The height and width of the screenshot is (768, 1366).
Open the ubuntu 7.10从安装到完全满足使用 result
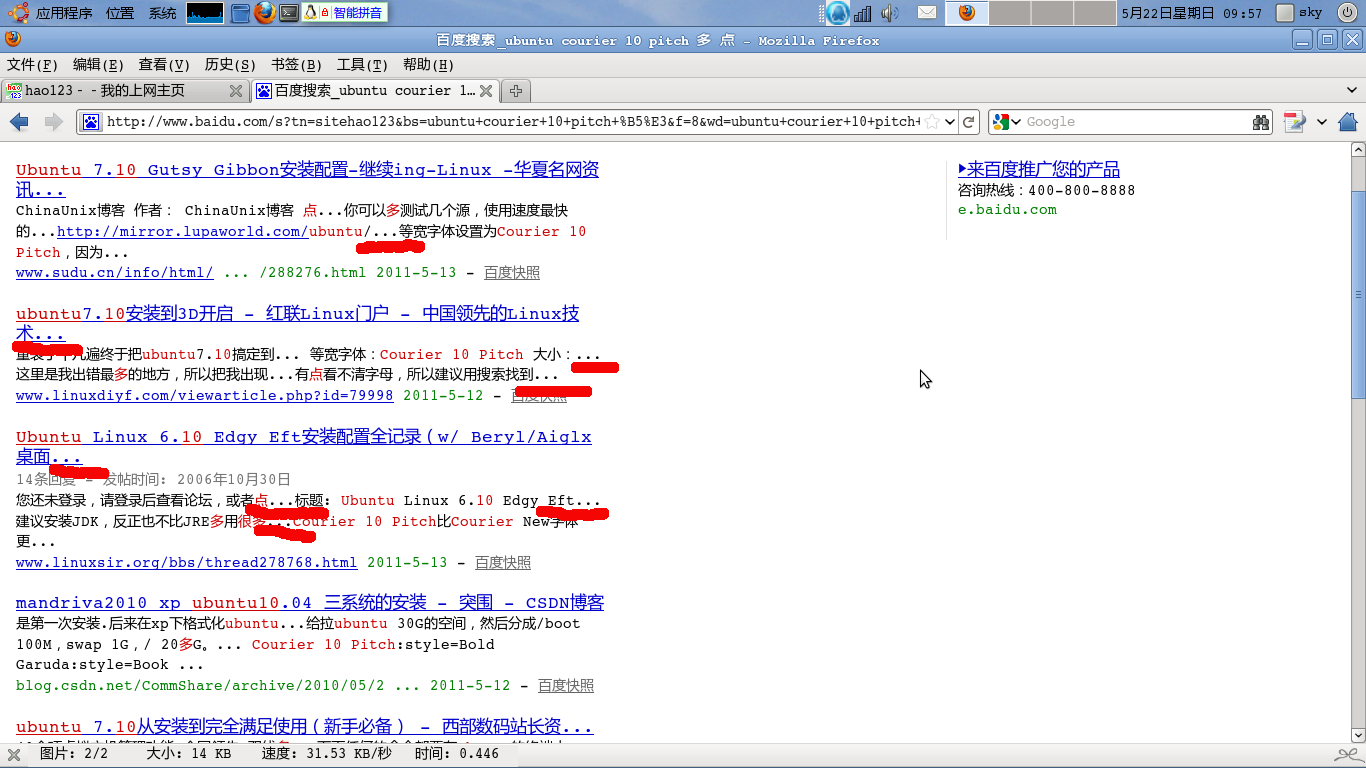pos(305,727)
